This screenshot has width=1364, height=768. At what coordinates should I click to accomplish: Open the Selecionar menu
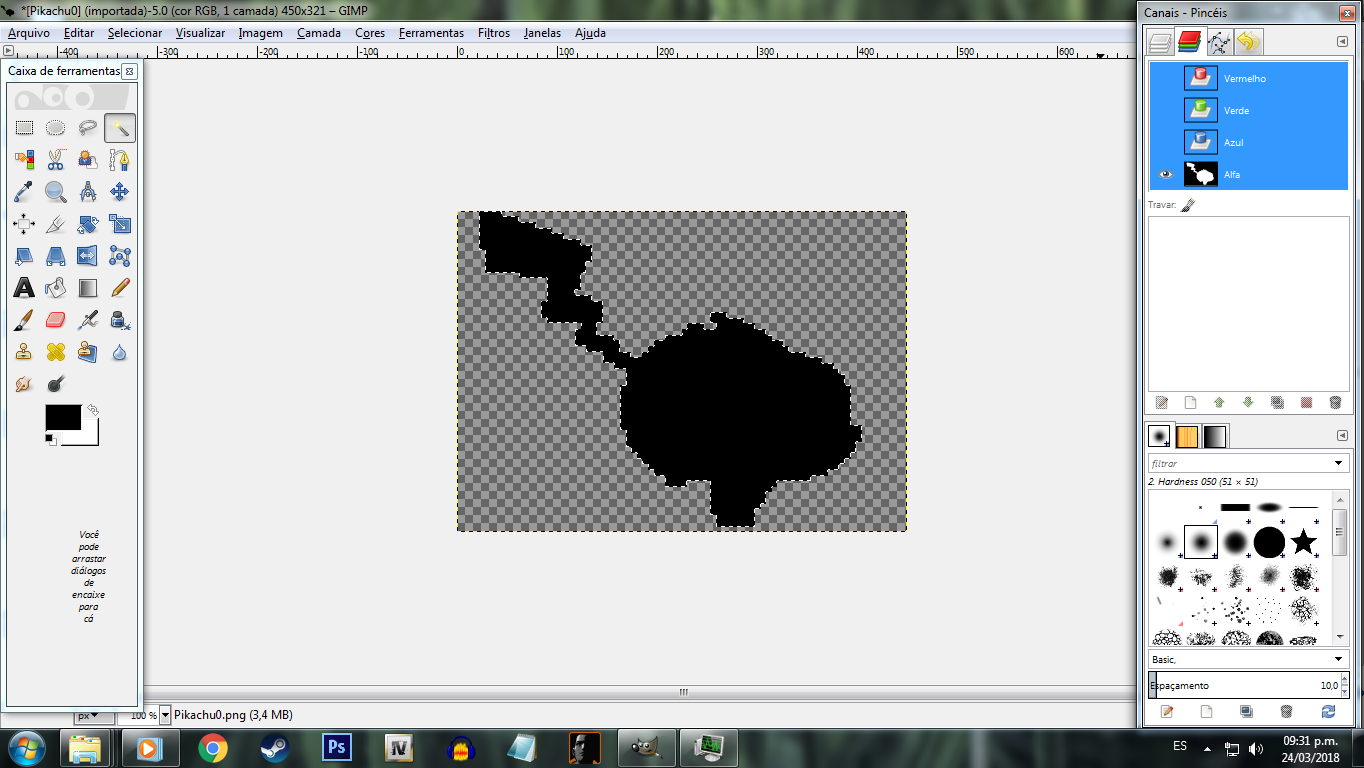click(135, 33)
